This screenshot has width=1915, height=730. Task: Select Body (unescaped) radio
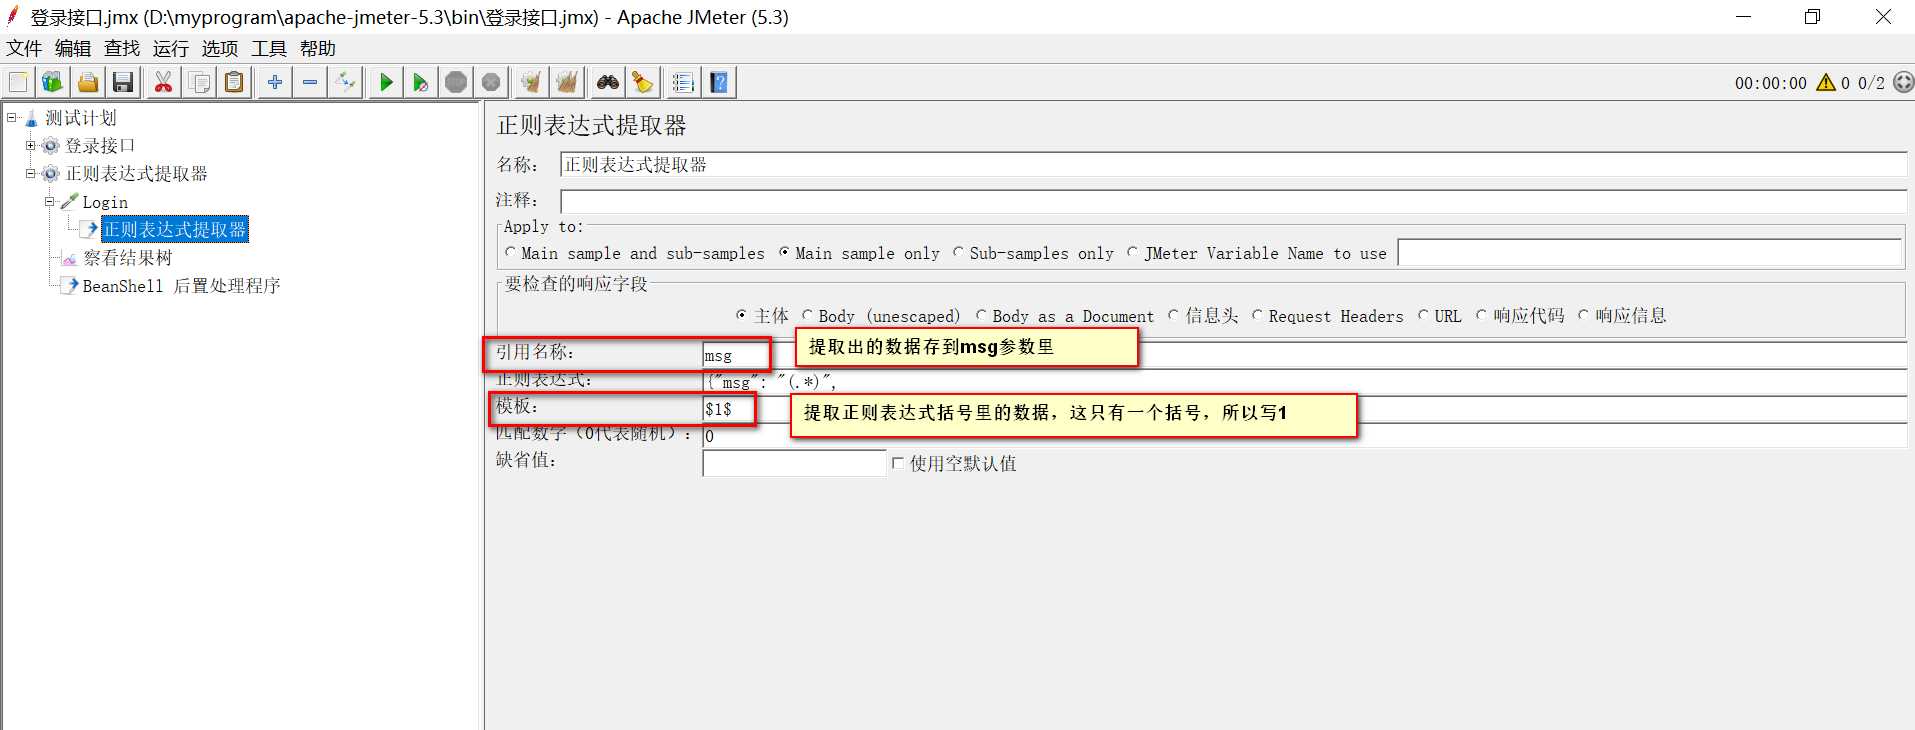tap(808, 315)
